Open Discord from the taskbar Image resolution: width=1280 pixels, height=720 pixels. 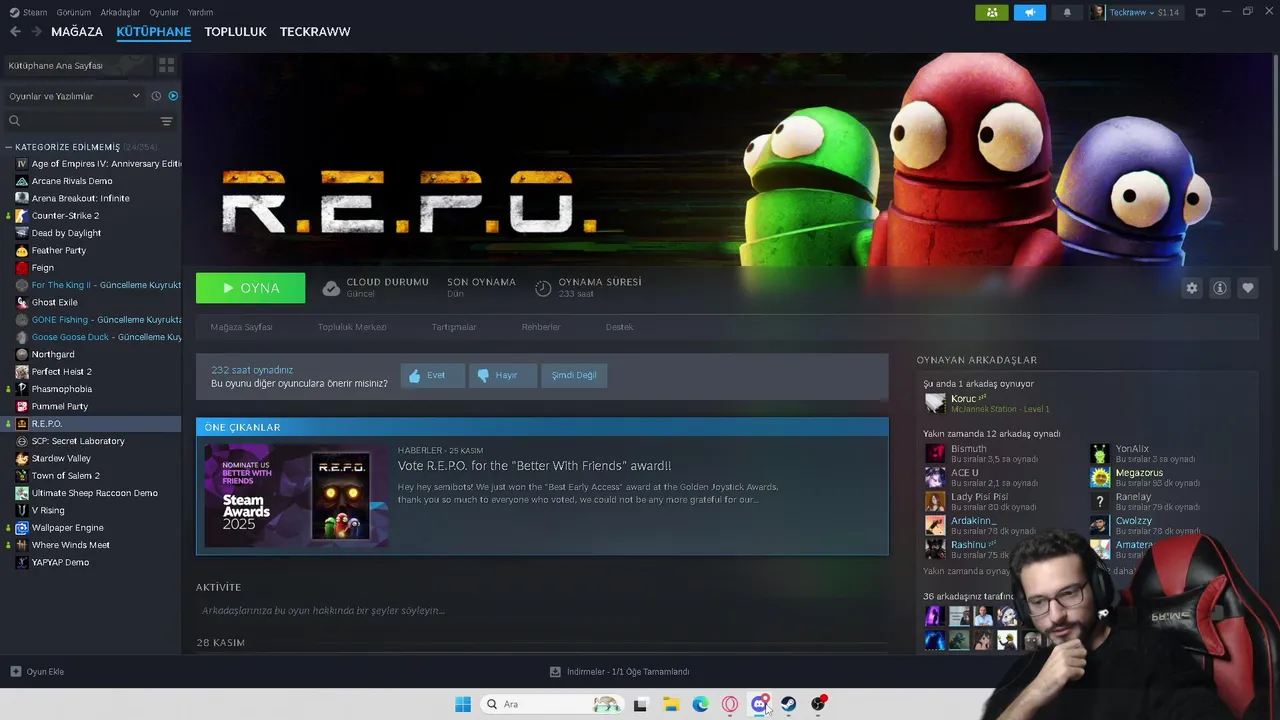click(759, 704)
